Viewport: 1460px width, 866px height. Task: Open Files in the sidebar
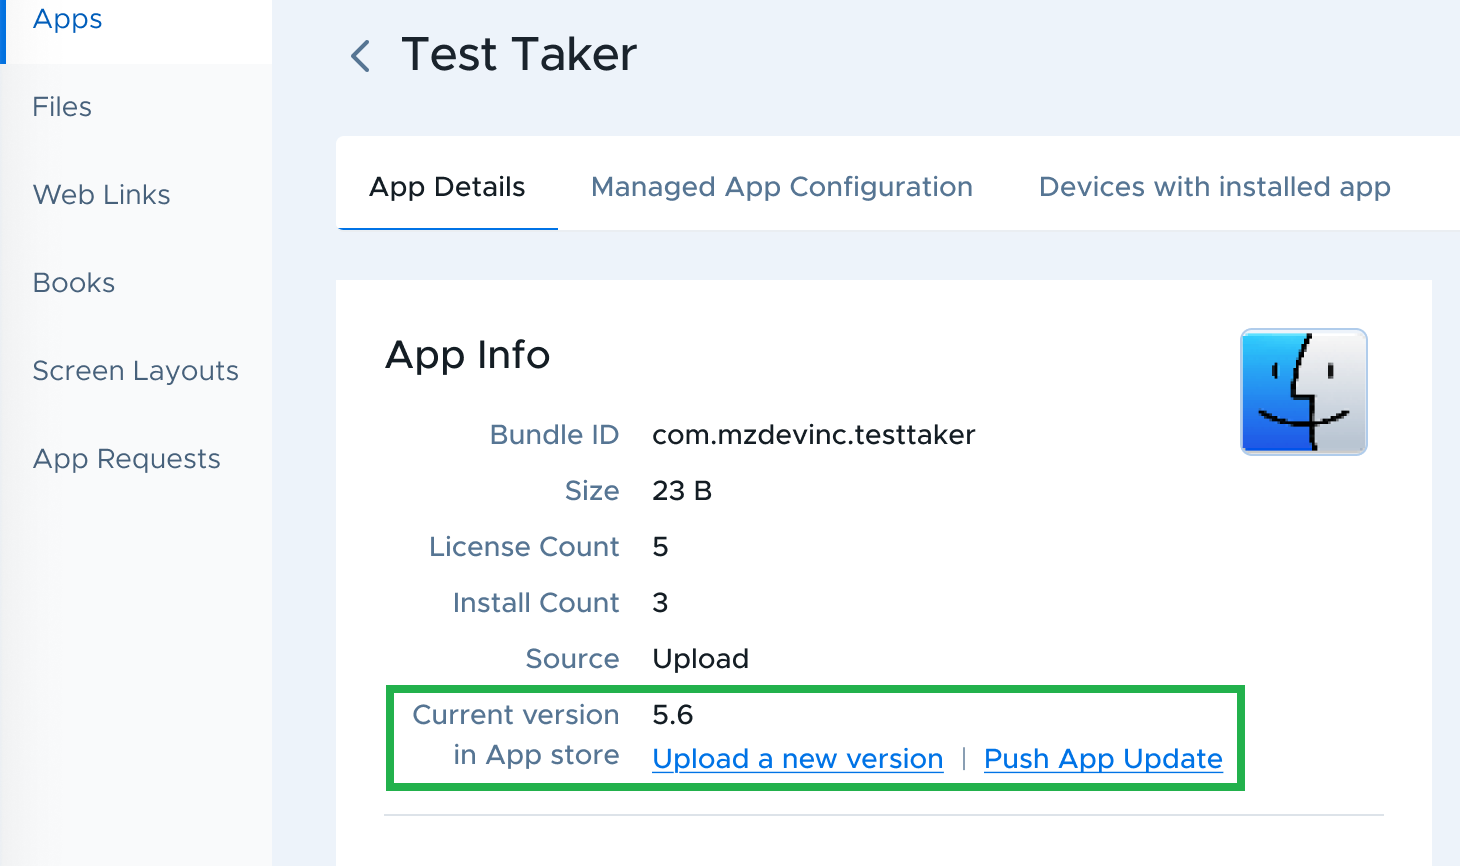tap(62, 107)
